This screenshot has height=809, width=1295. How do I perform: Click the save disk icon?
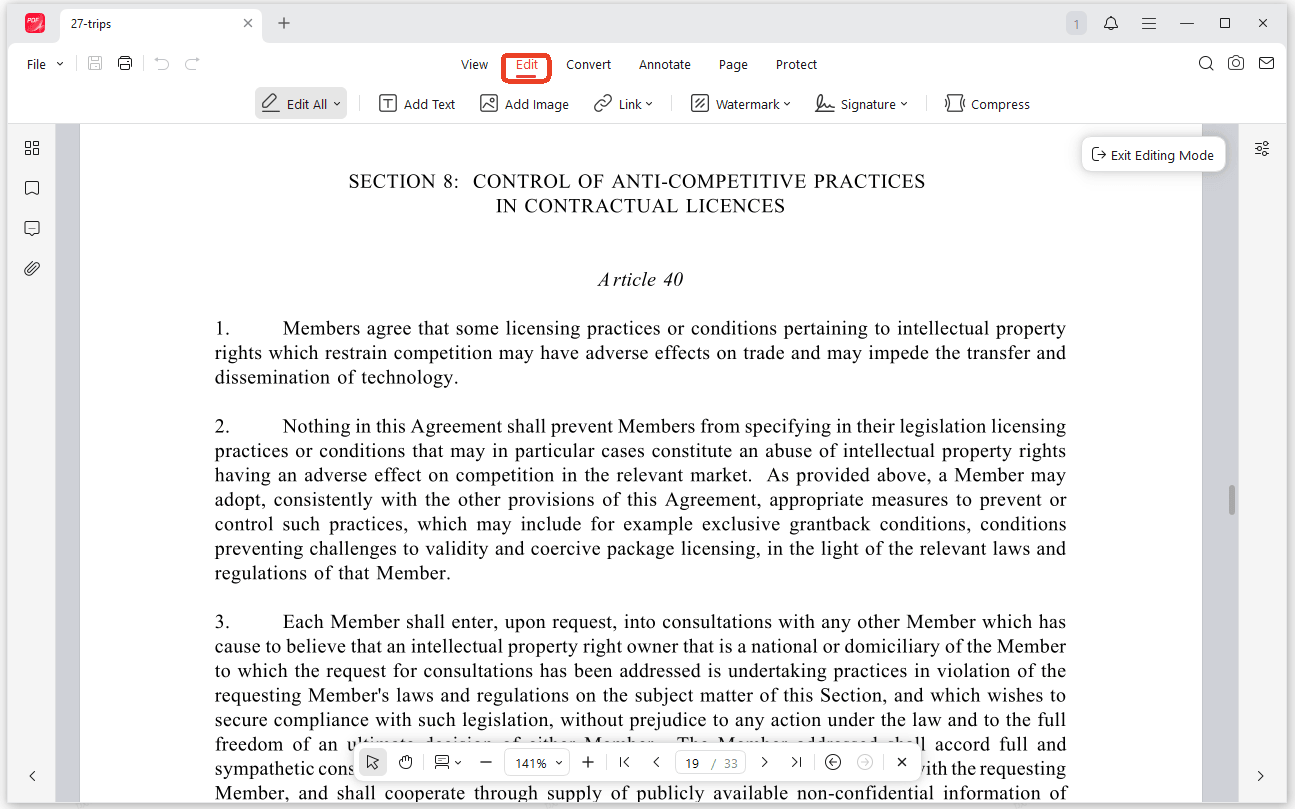click(95, 64)
